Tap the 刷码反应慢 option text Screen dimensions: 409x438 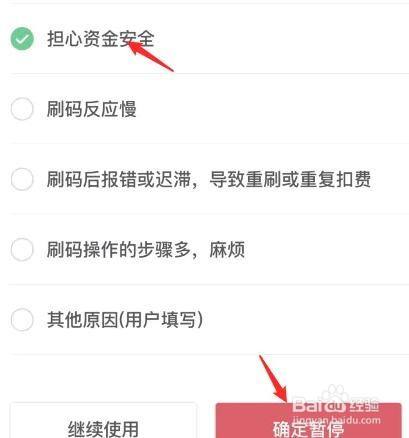[x=92, y=109]
